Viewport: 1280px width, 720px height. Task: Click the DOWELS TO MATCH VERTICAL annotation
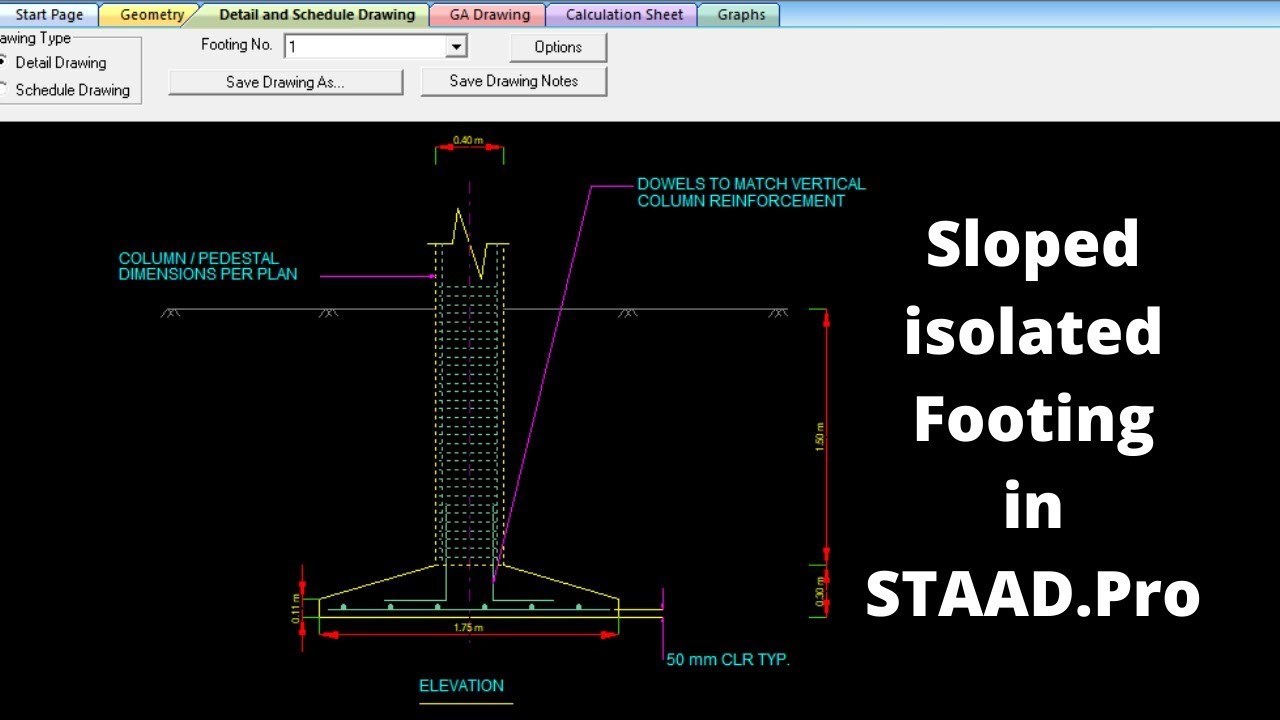pyautogui.click(x=752, y=184)
